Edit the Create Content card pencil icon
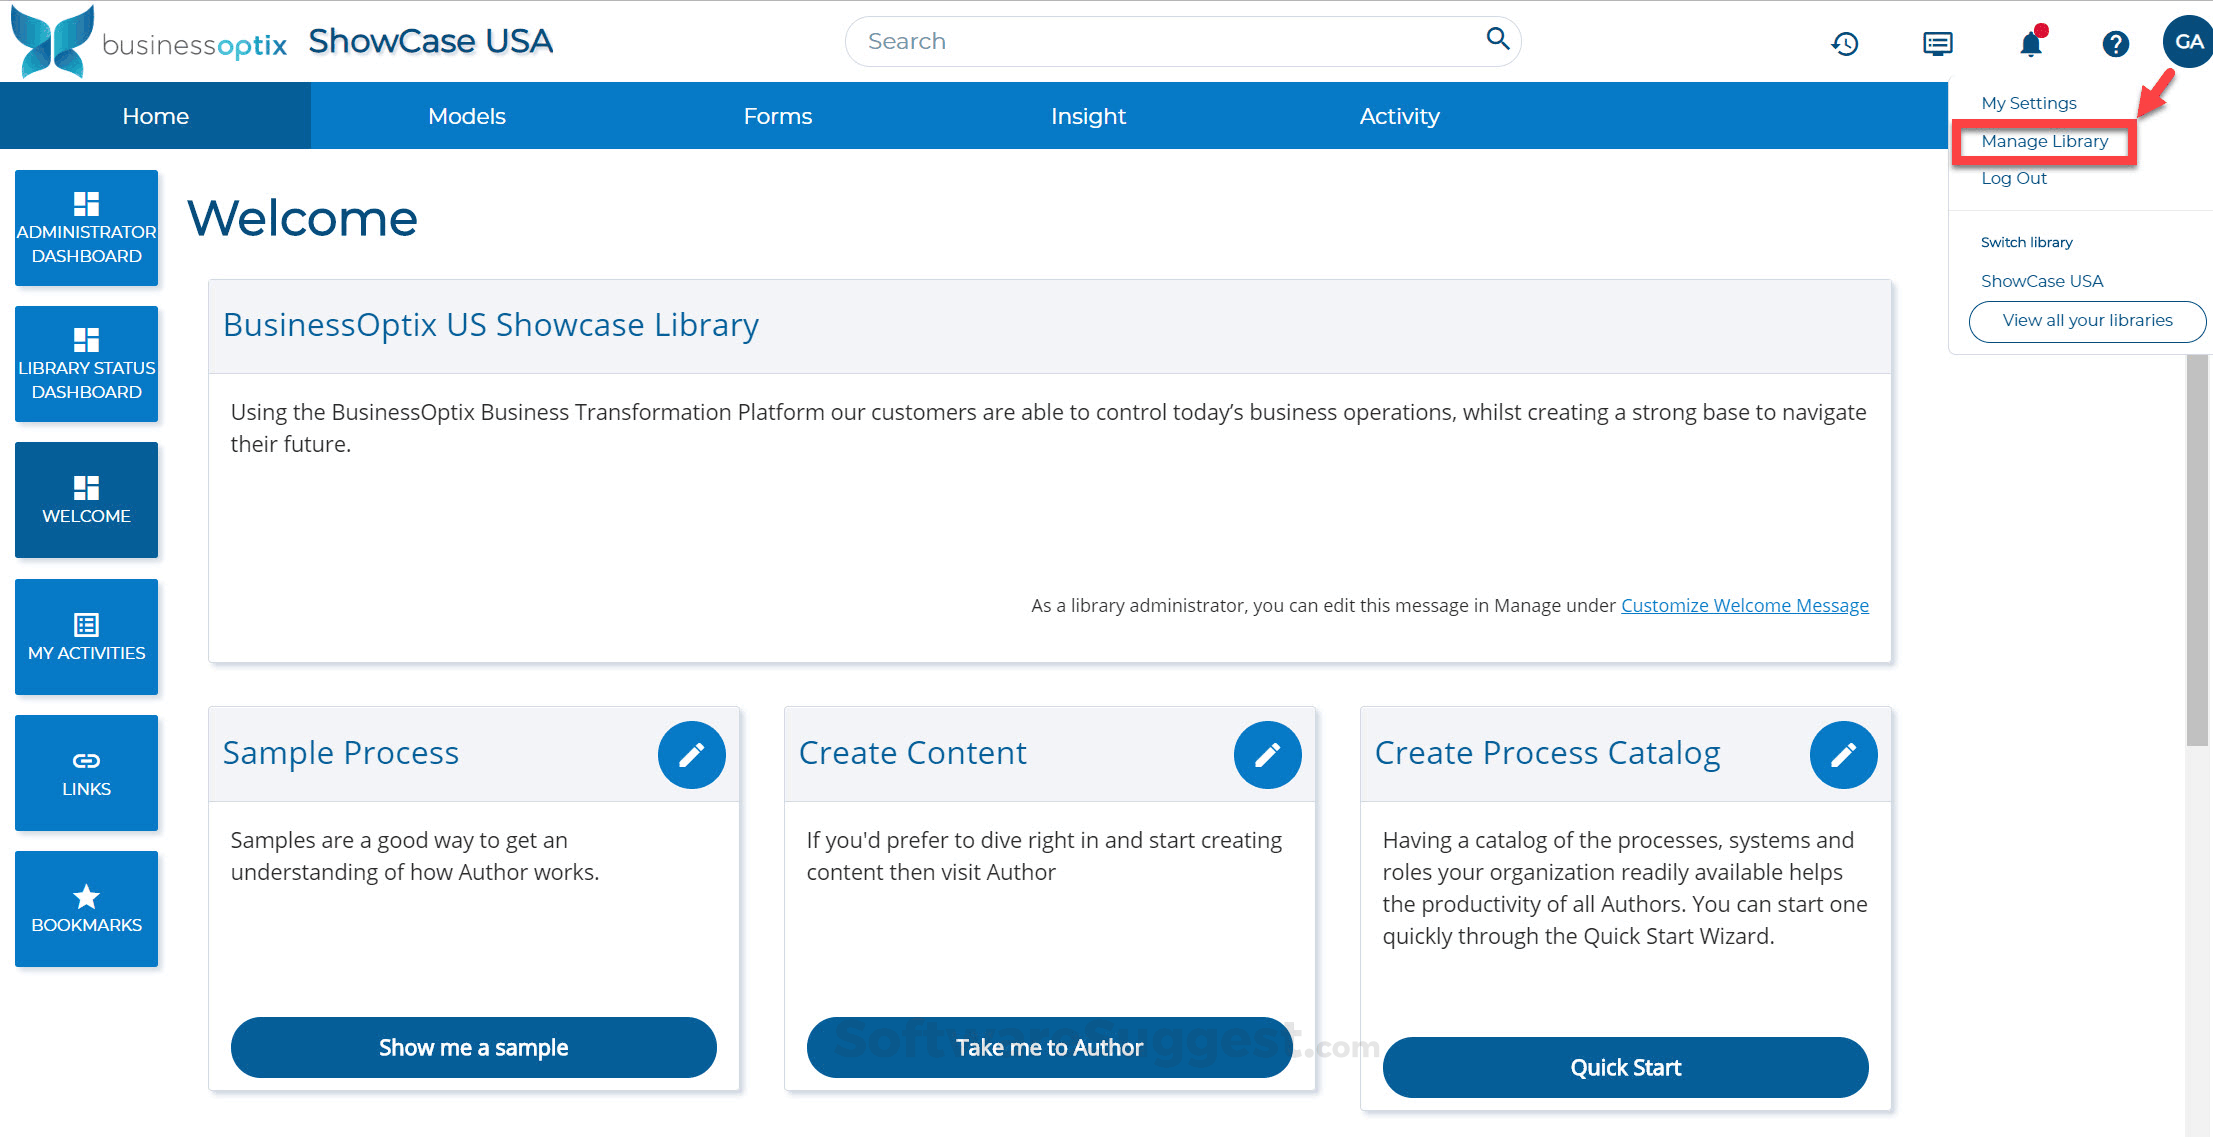The height and width of the screenshot is (1137, 2213). click(x=1267, y=755)
